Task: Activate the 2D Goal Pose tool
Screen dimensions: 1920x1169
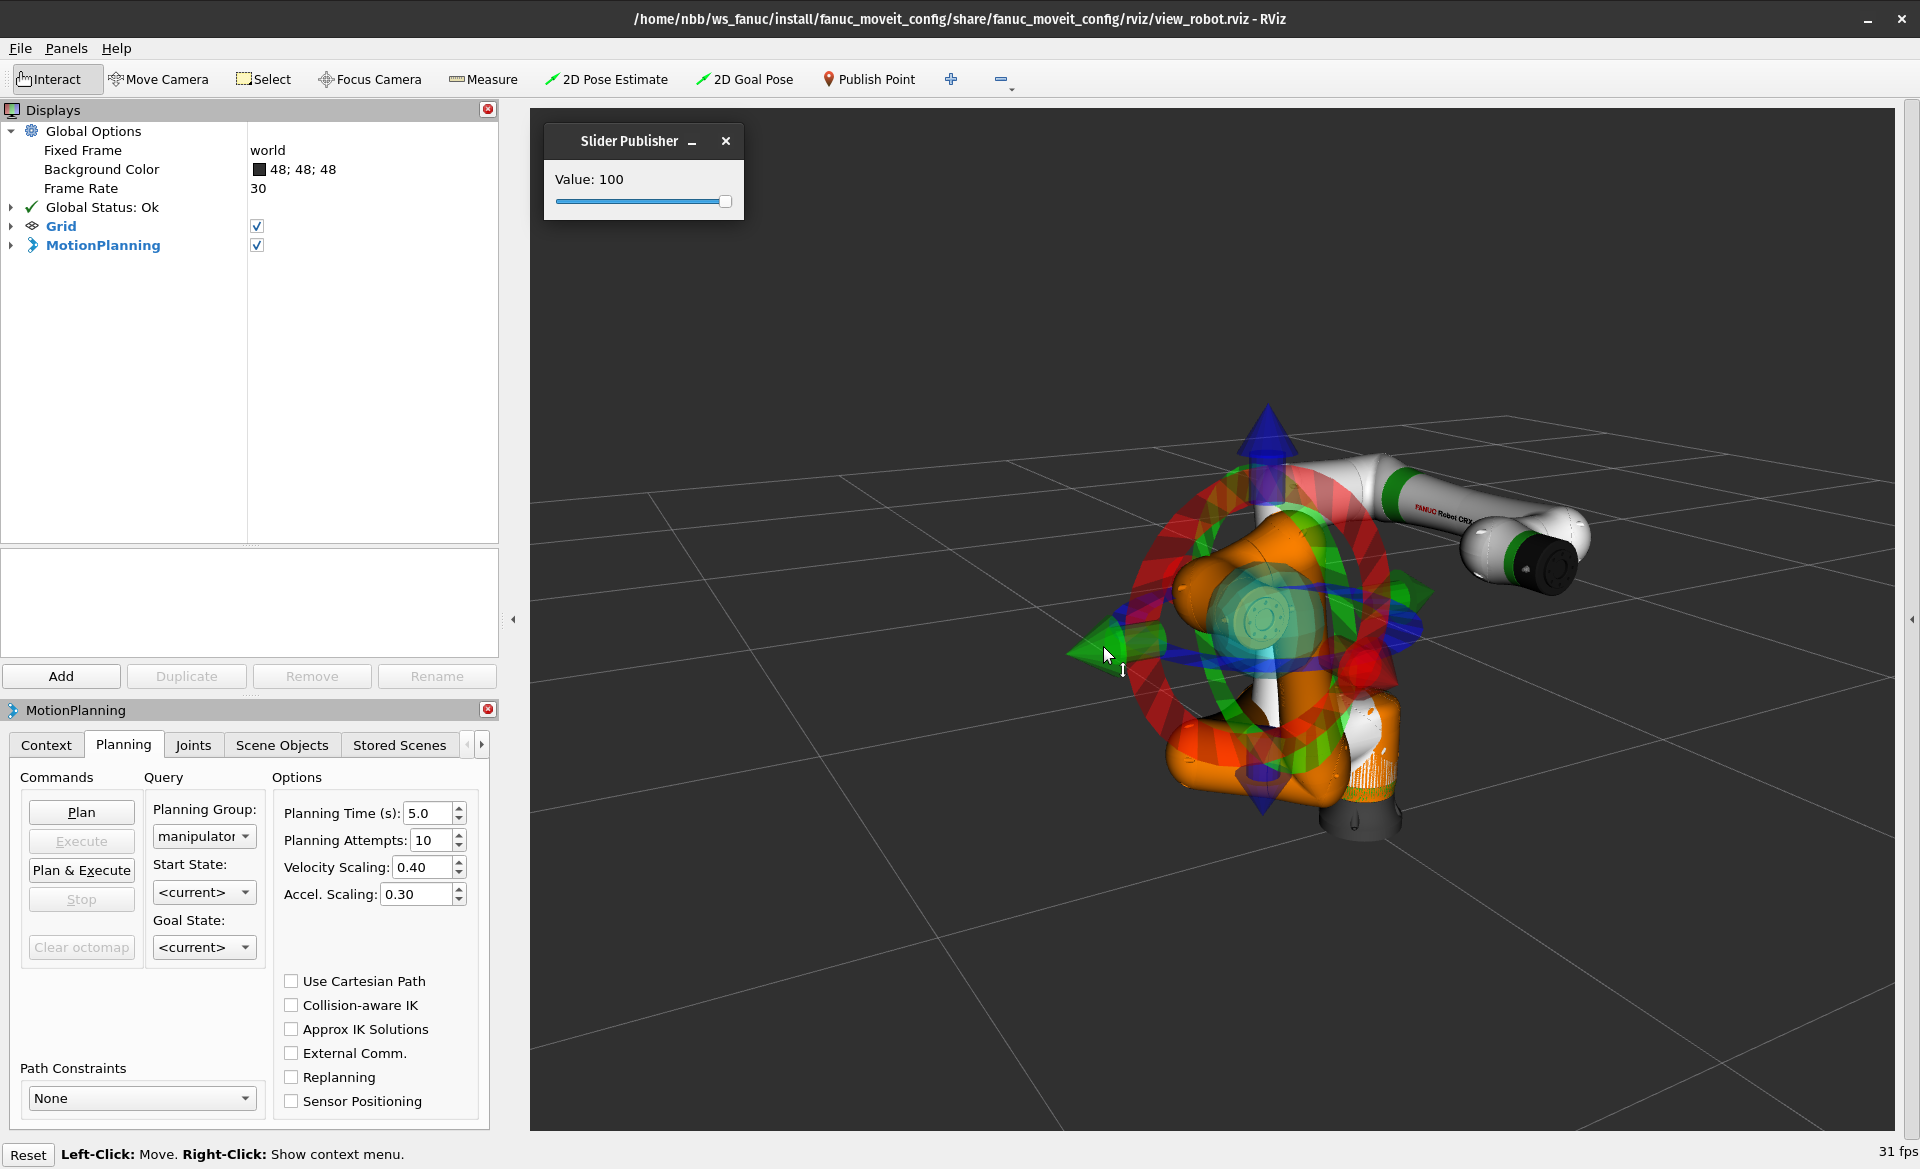Action: (x=744, y=79)
